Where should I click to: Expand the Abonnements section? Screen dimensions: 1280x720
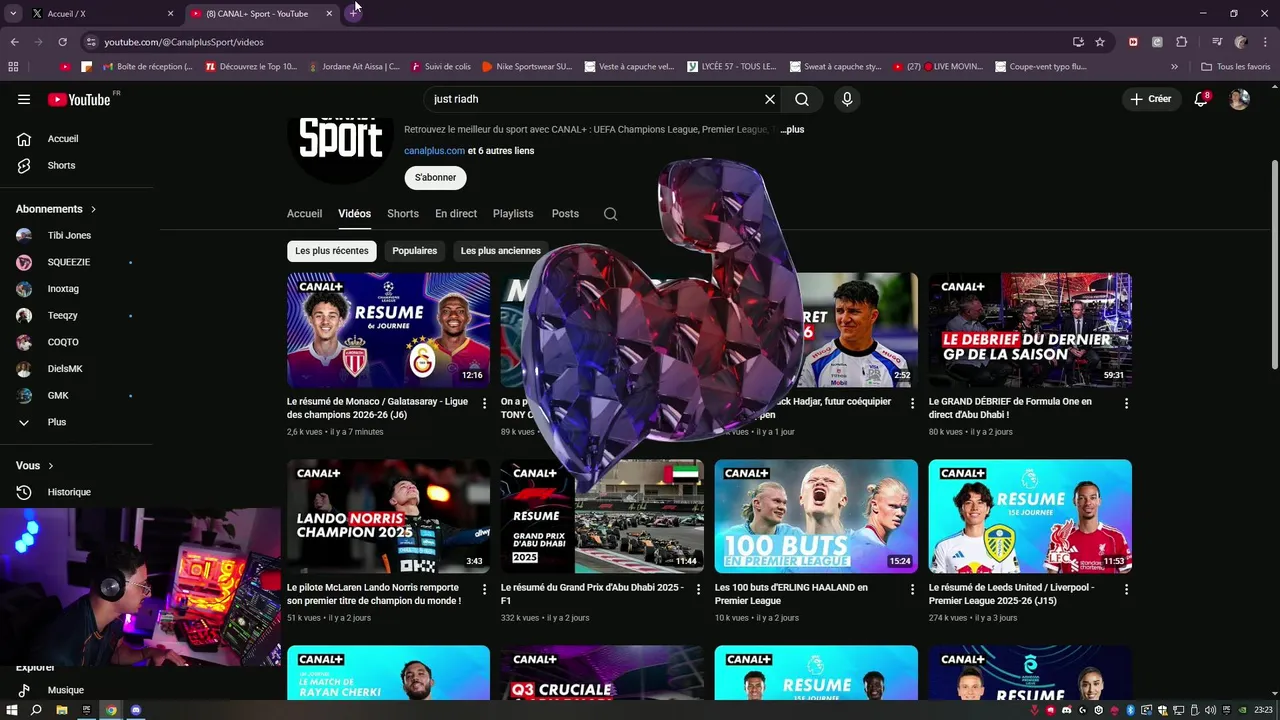coord(56,209)
